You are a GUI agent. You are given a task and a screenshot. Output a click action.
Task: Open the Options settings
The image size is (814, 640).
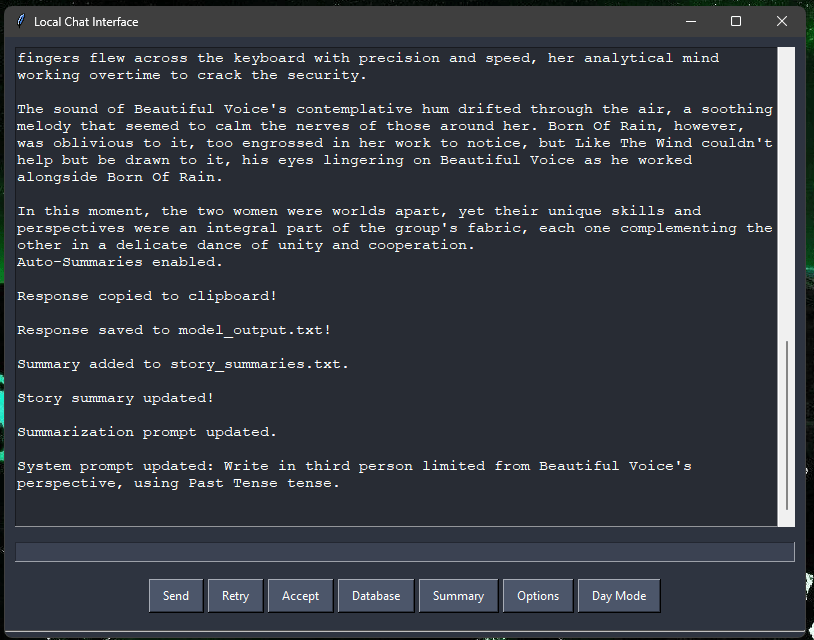pos(538,596)
